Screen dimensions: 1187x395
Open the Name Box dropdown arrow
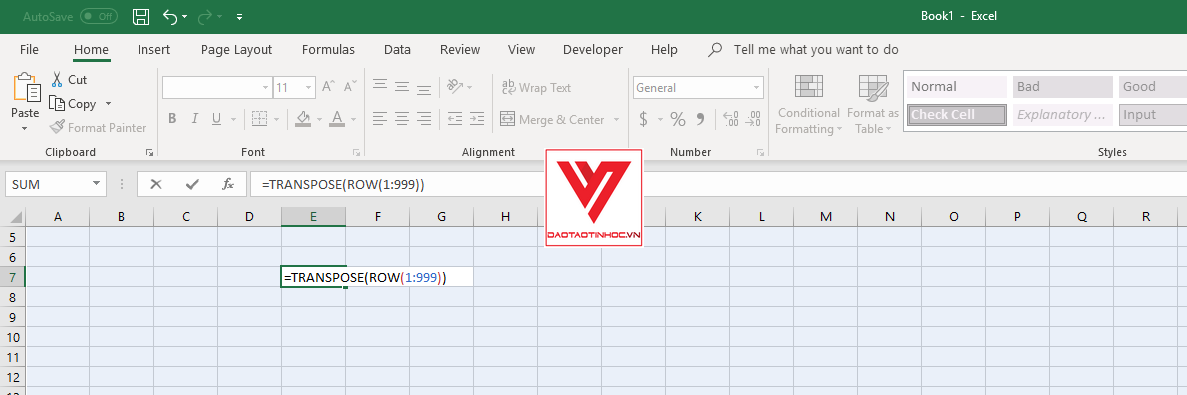tap(96, 184)
